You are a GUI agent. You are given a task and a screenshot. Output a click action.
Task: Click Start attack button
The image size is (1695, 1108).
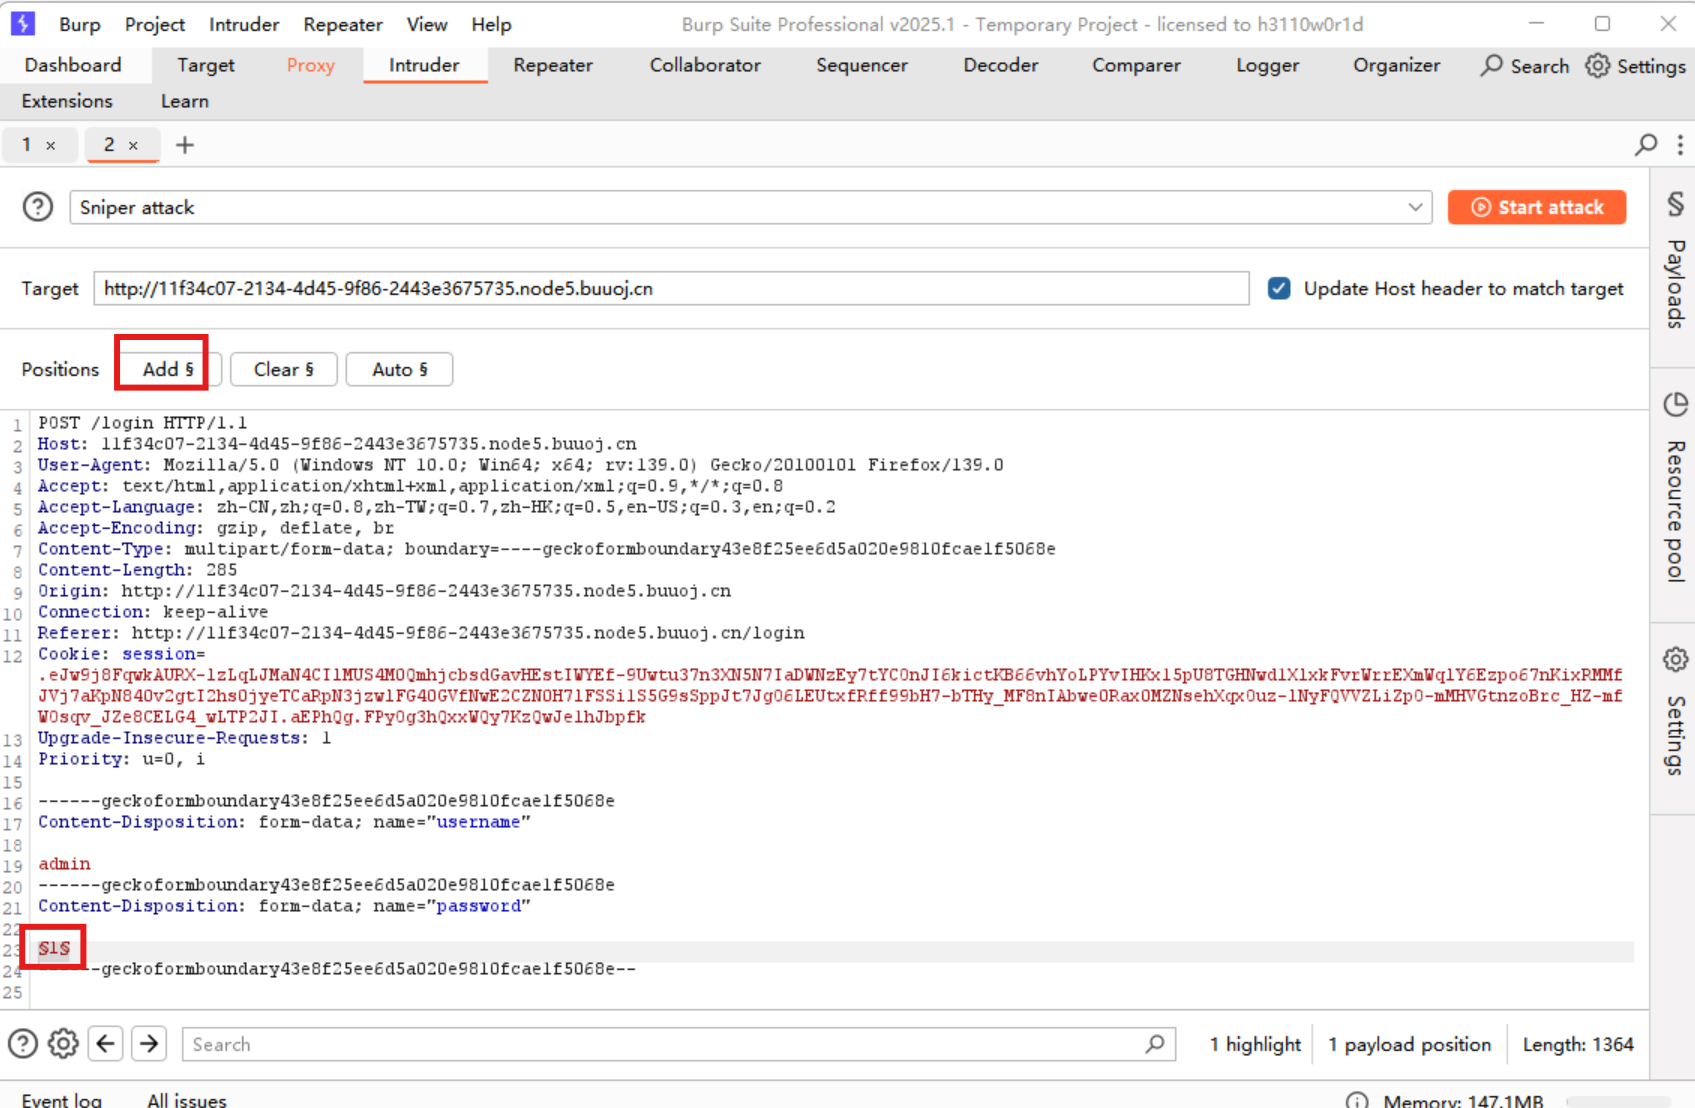tap(1537, 207)
